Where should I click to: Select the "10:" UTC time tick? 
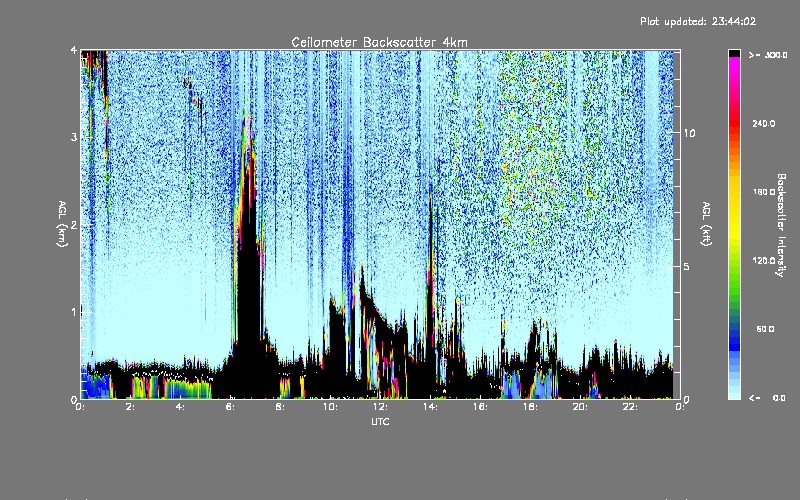click(330, 407)
